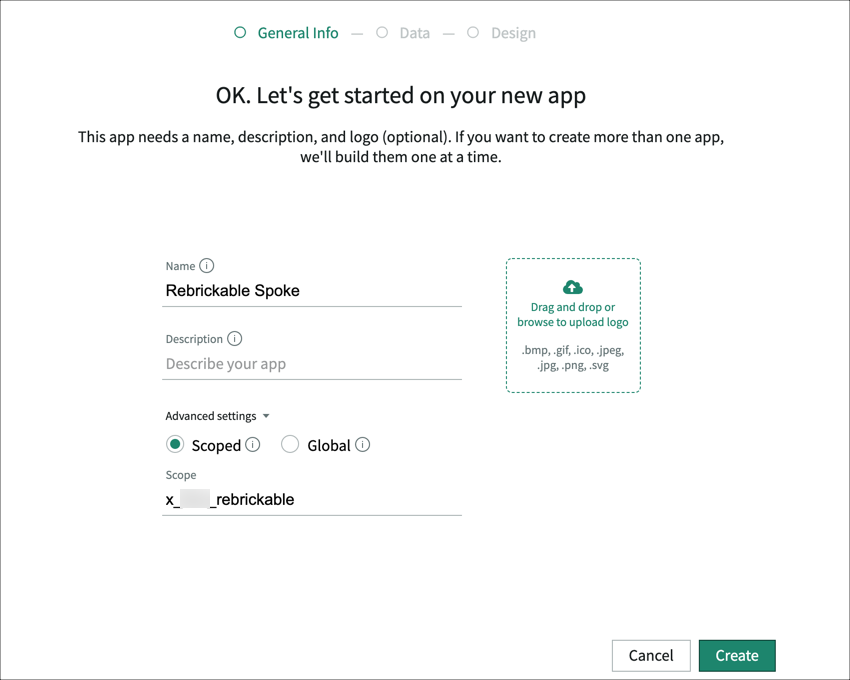Screen dimensions: 850x680
Task: Collapse the Advanced settings section
Action: coord(266,416)
